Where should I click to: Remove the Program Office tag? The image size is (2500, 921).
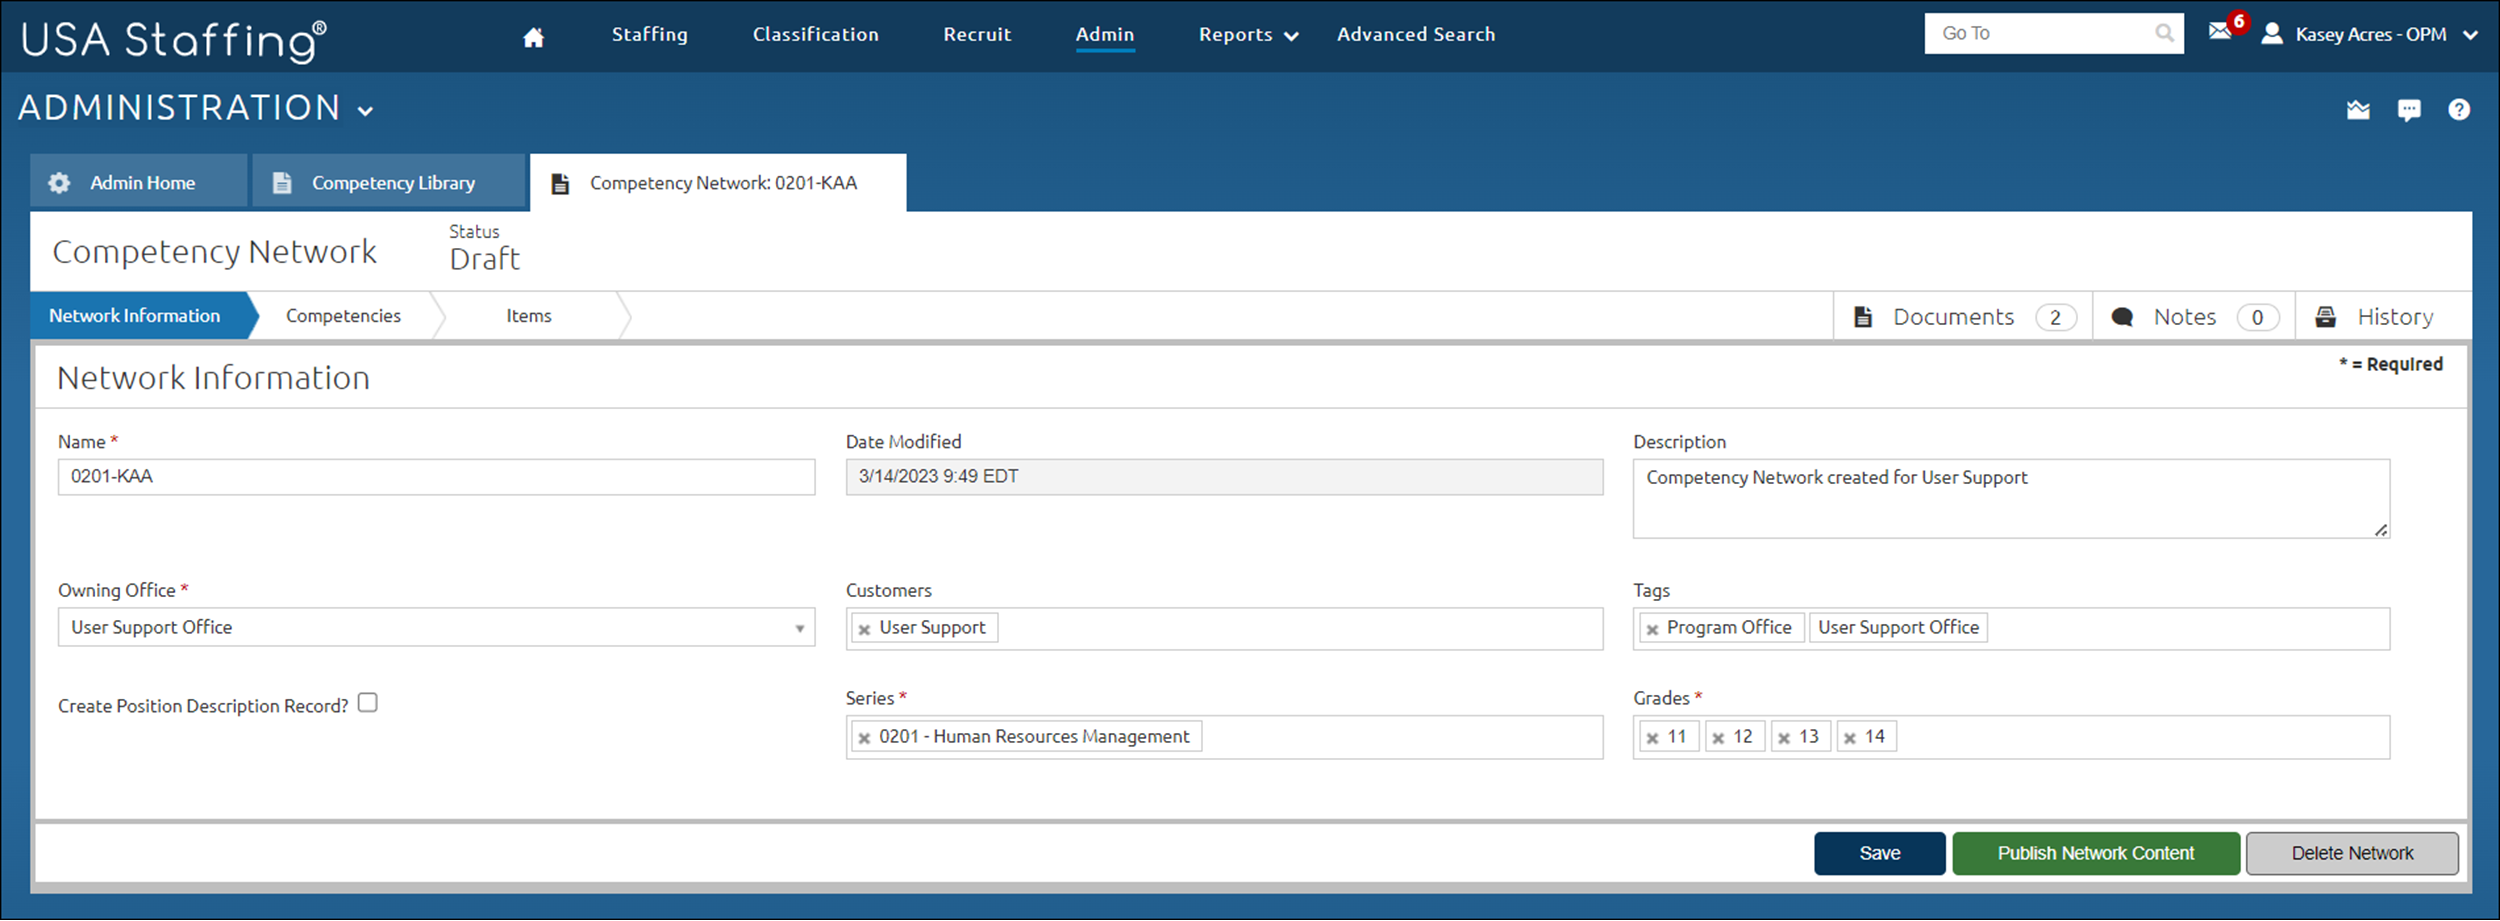1652,630
